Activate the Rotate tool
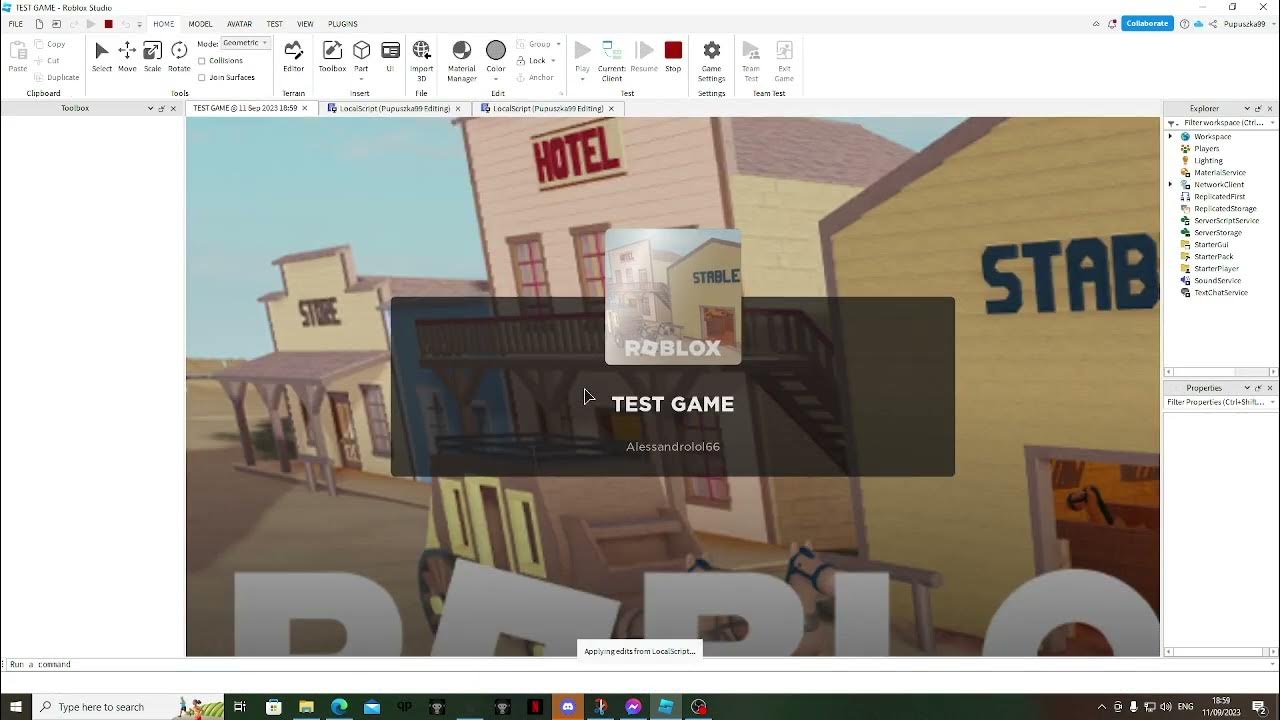The width and height of the screenshot is (1280, 720). coord(179,56)
